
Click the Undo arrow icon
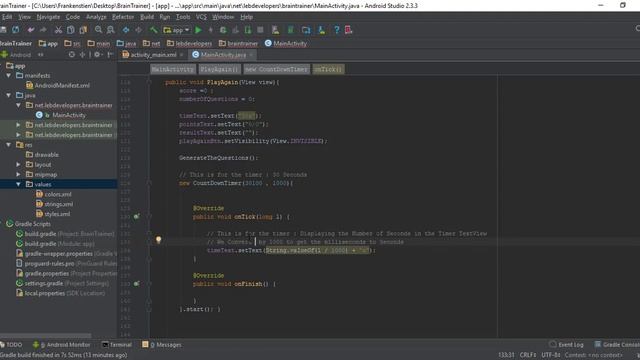coord(31,30)
